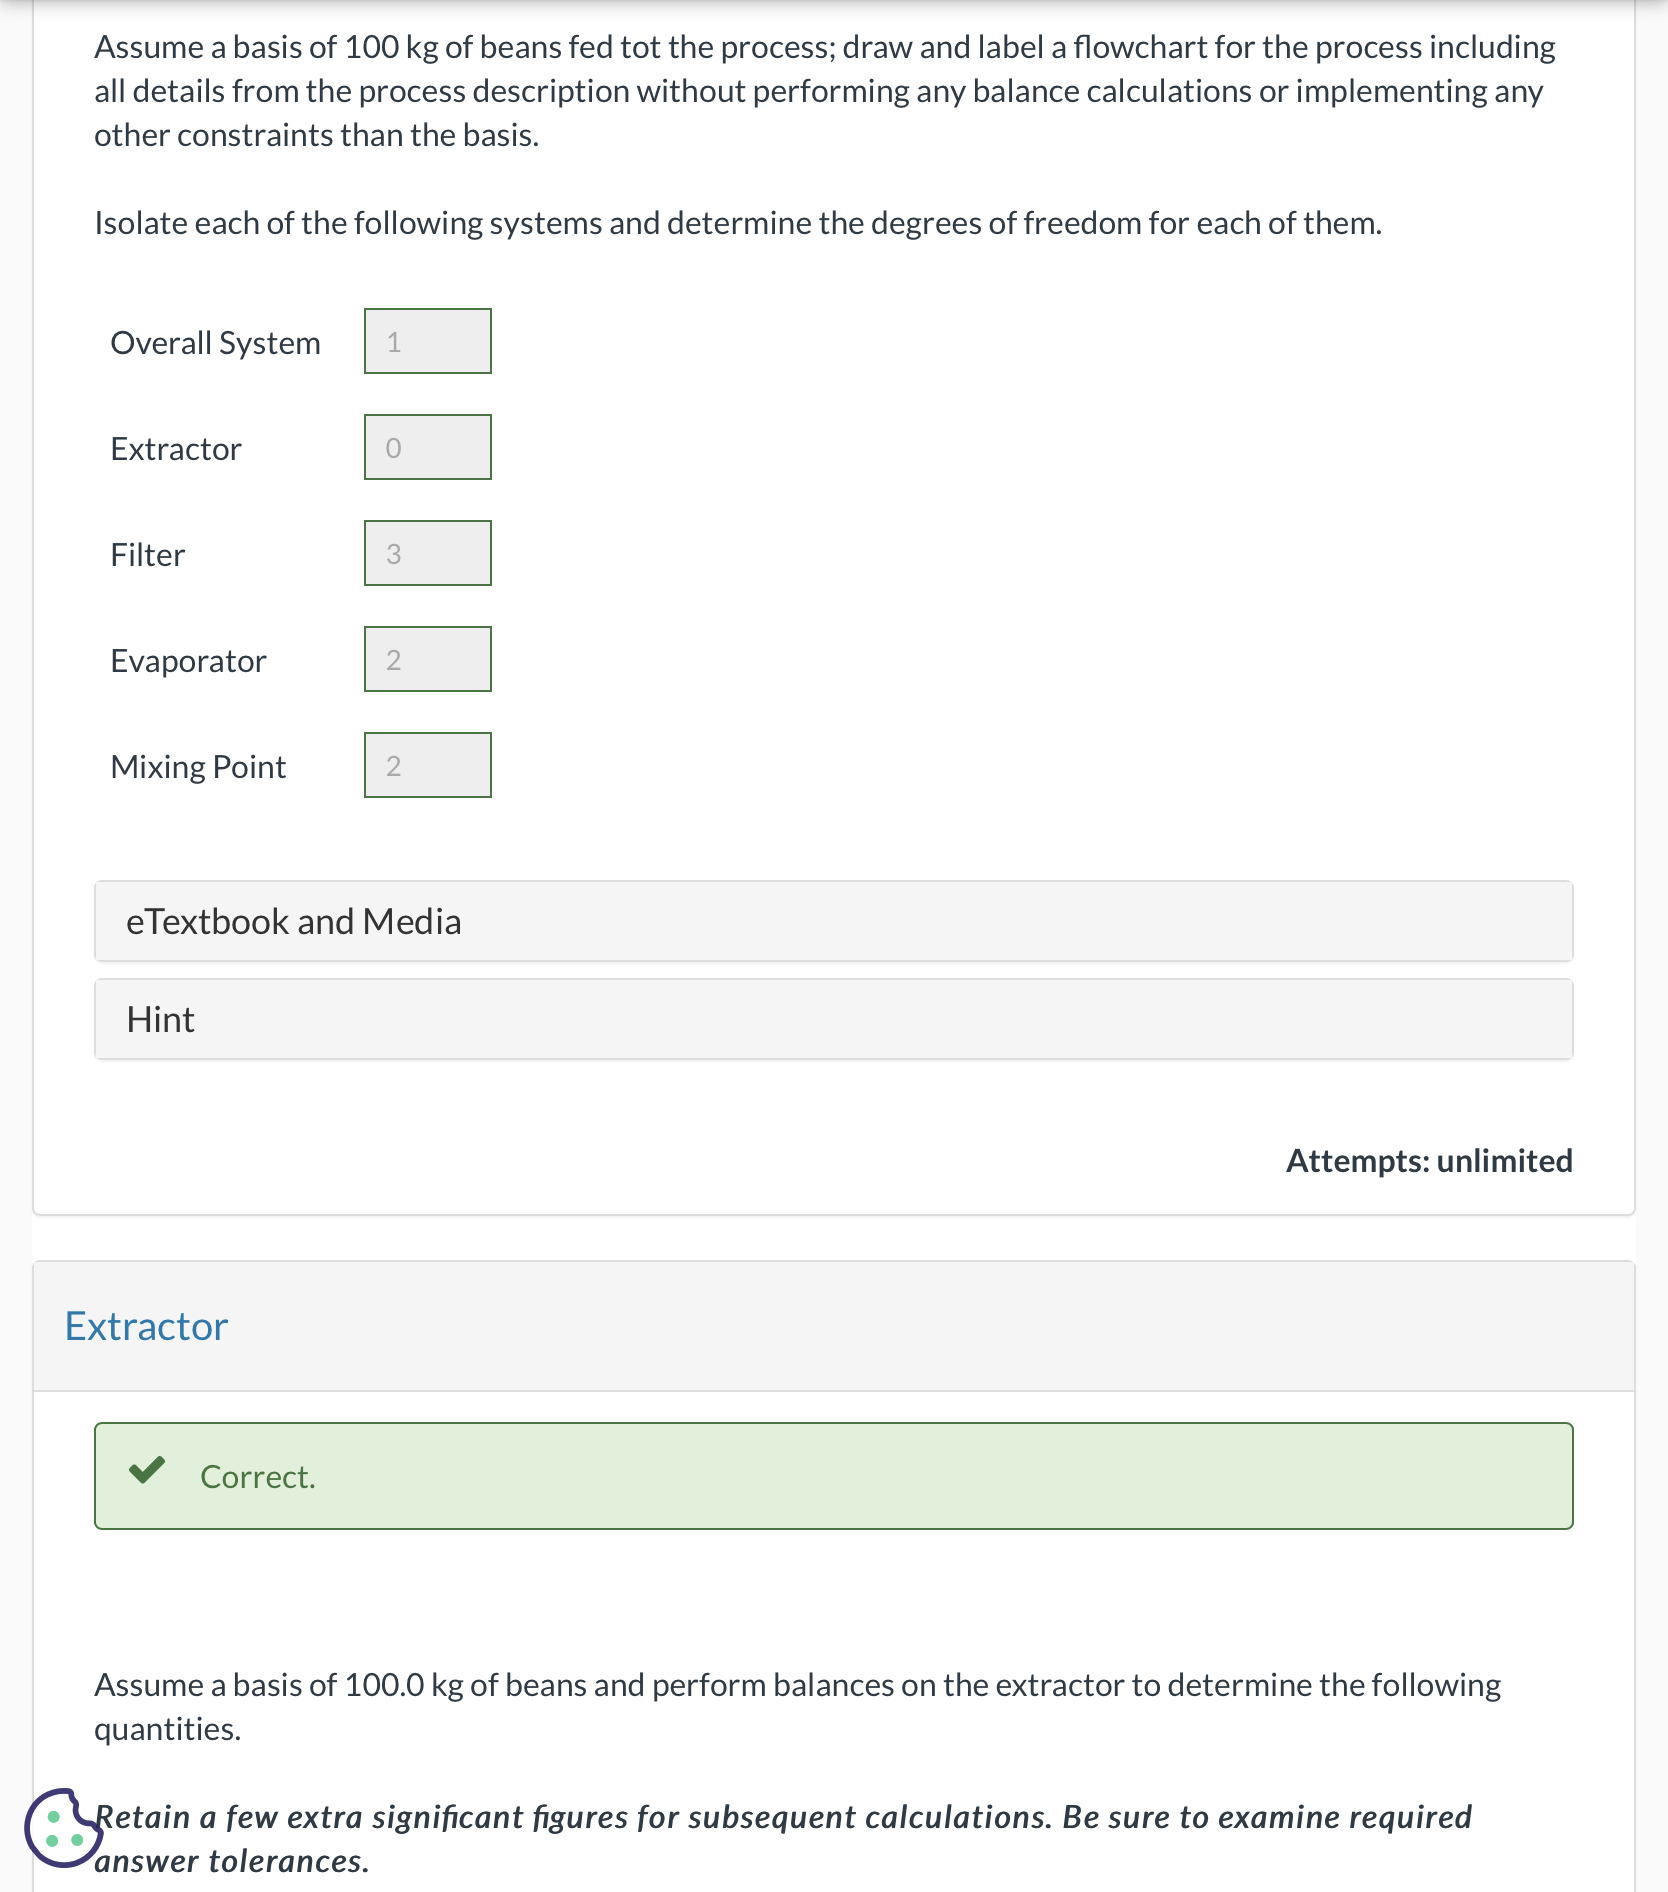Click the "Isolate each of the following systems" instruction

[737, 223]
